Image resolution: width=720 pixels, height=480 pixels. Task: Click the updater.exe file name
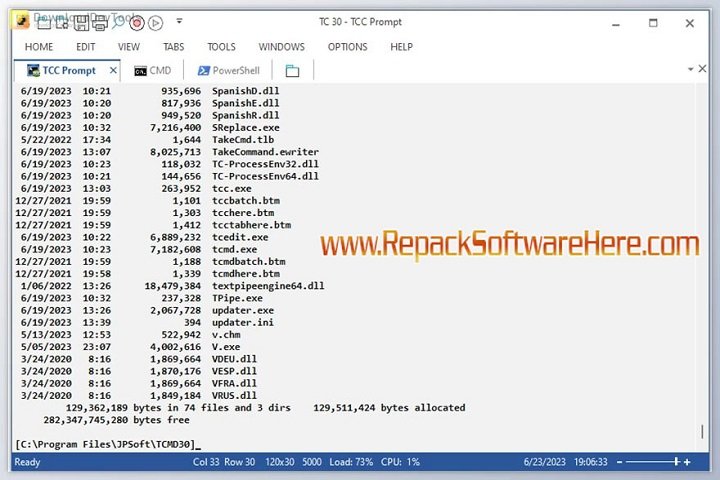243,311
